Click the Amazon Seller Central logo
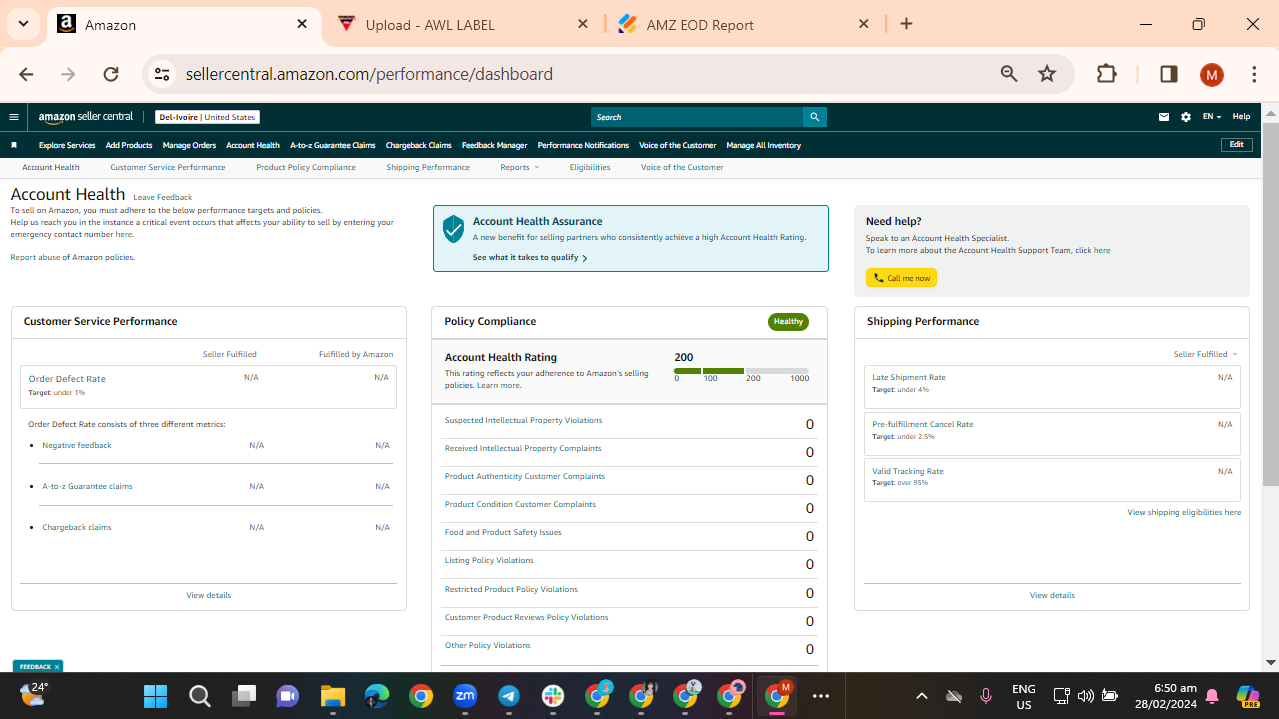 click(x=86, y=117)
